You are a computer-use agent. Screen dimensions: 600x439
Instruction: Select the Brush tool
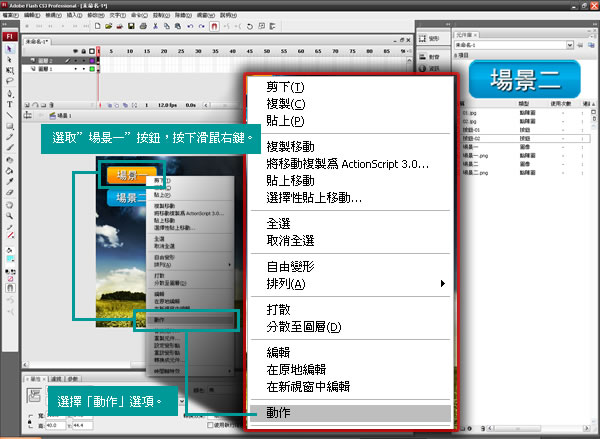10,147
